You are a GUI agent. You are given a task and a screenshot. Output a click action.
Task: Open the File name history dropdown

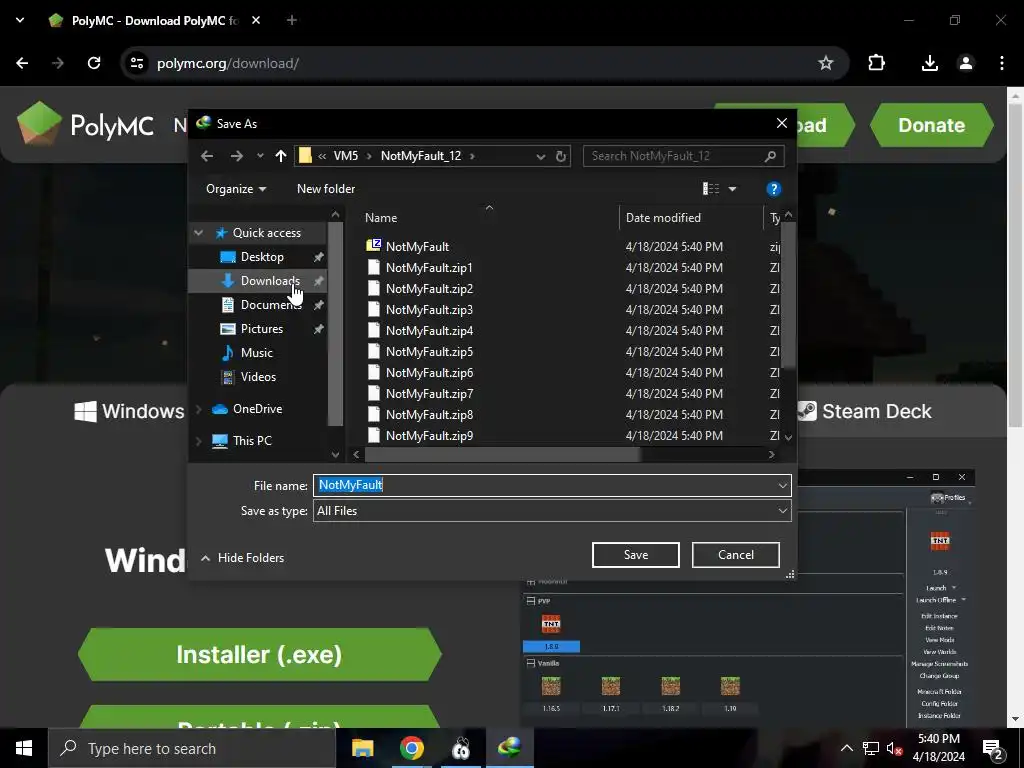[782, 485]
